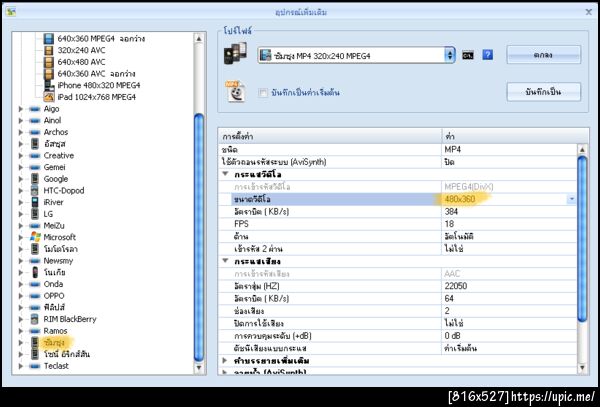Click the MP4 file save icon

(235, 91)
